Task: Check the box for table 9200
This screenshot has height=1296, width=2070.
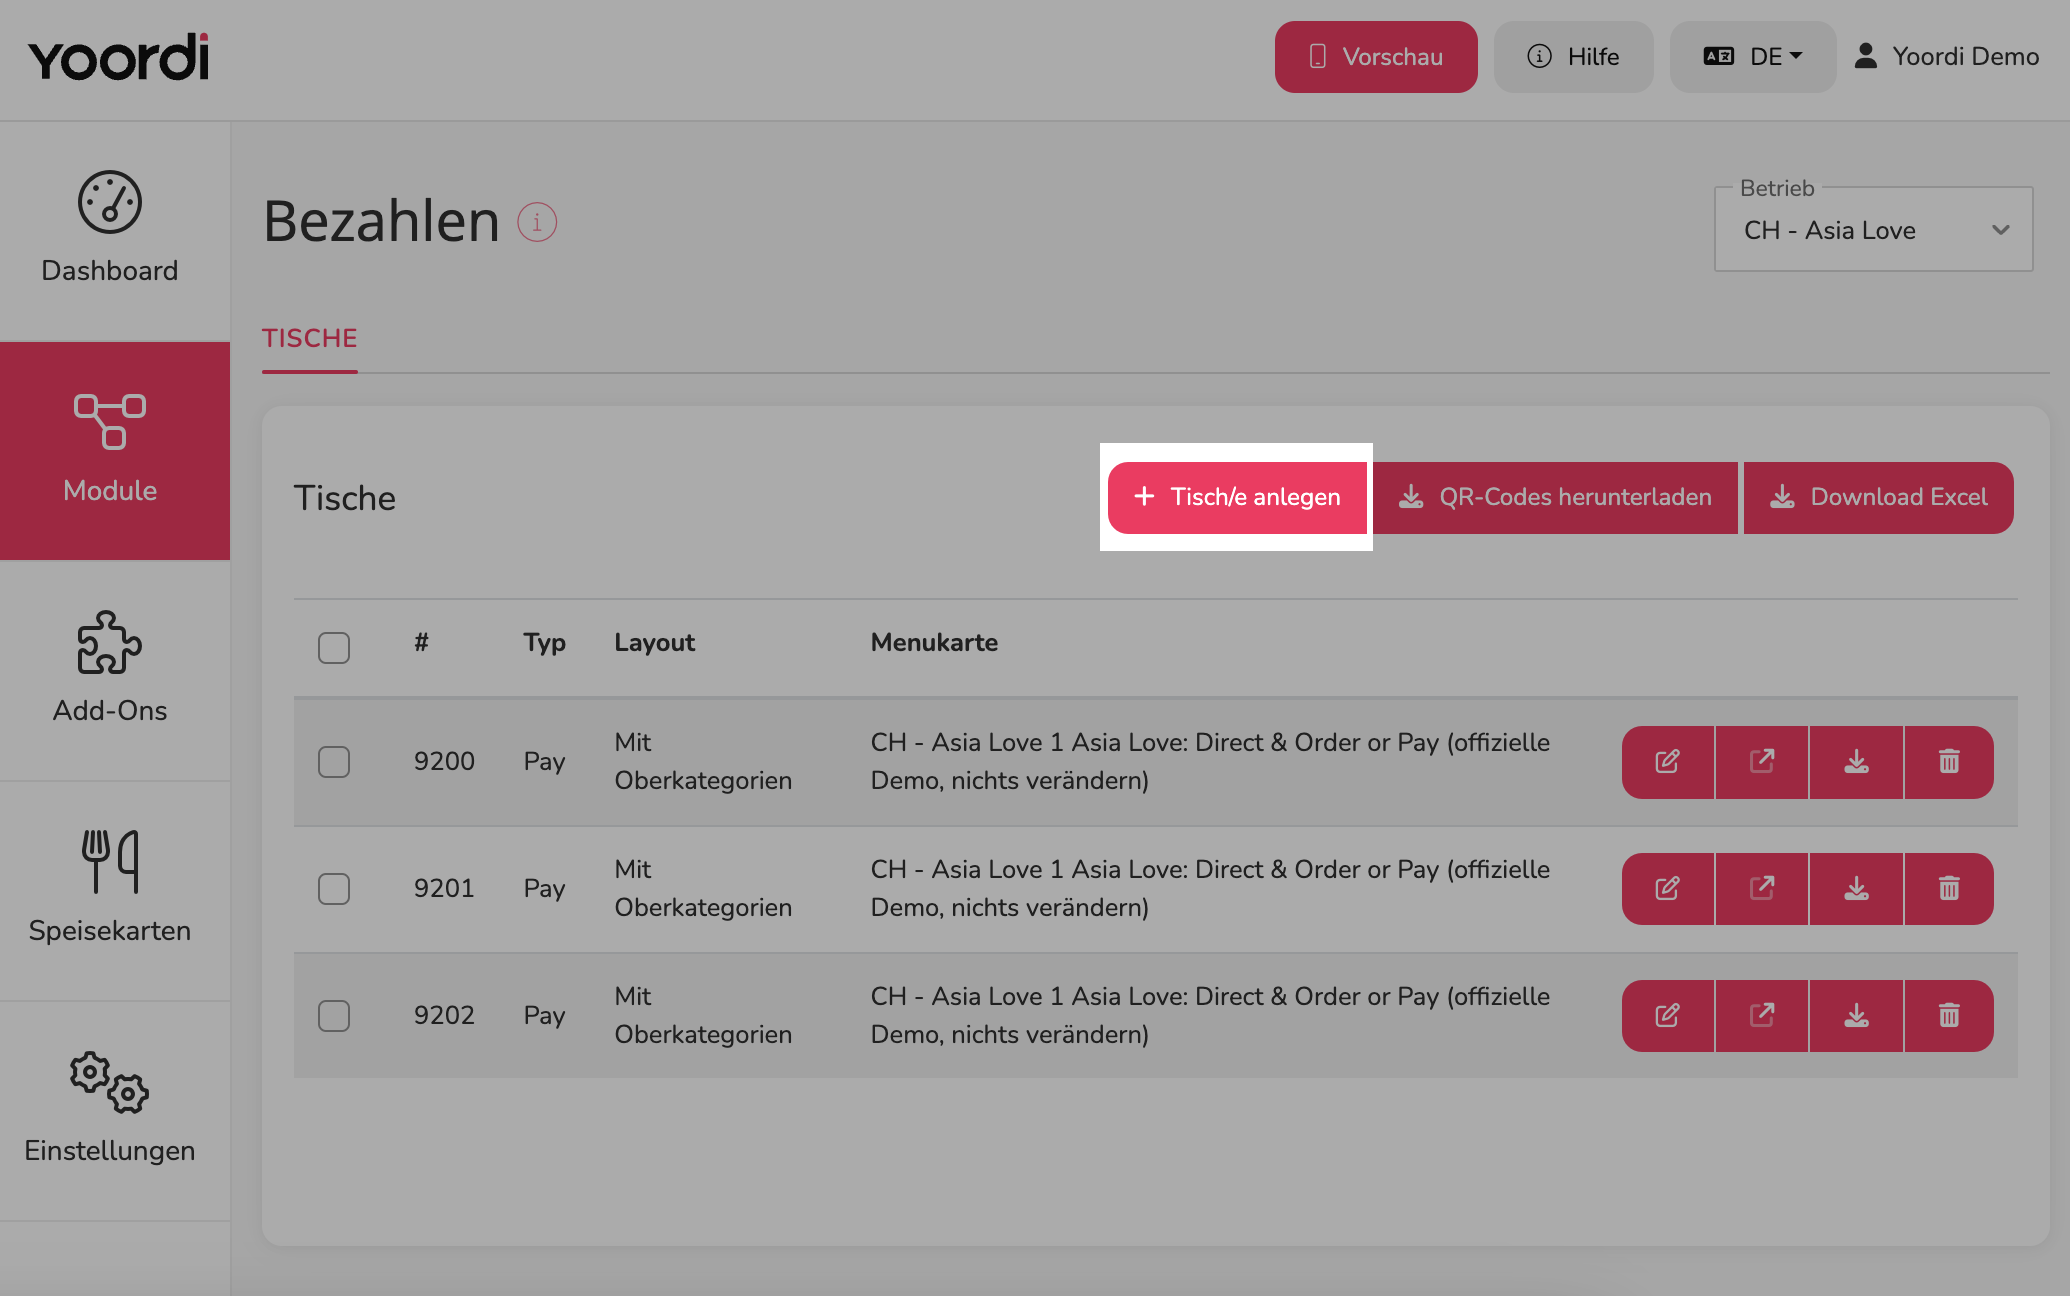Action: (334, 762)
